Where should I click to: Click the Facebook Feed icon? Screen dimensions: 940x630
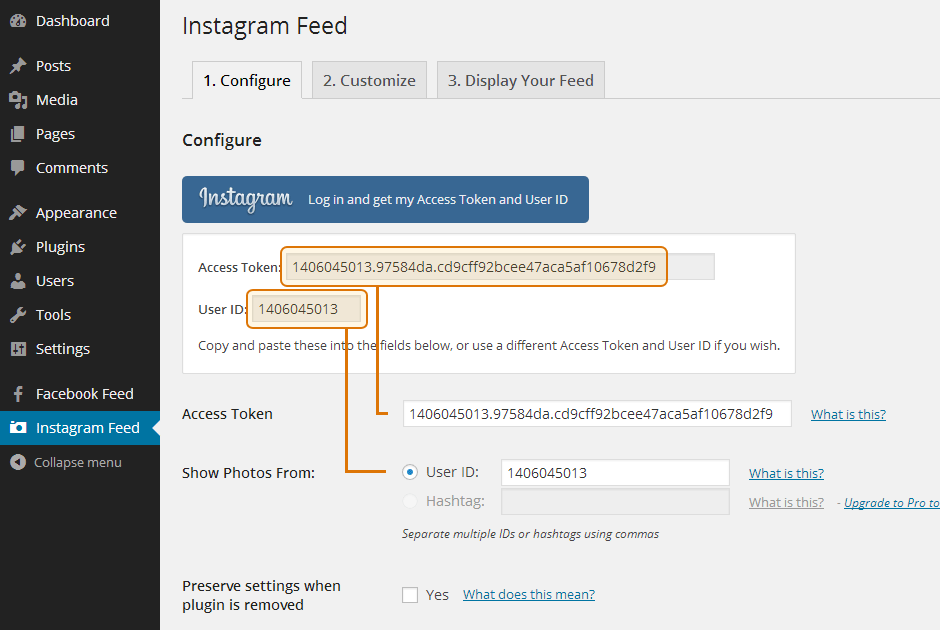tap(18, 394)
